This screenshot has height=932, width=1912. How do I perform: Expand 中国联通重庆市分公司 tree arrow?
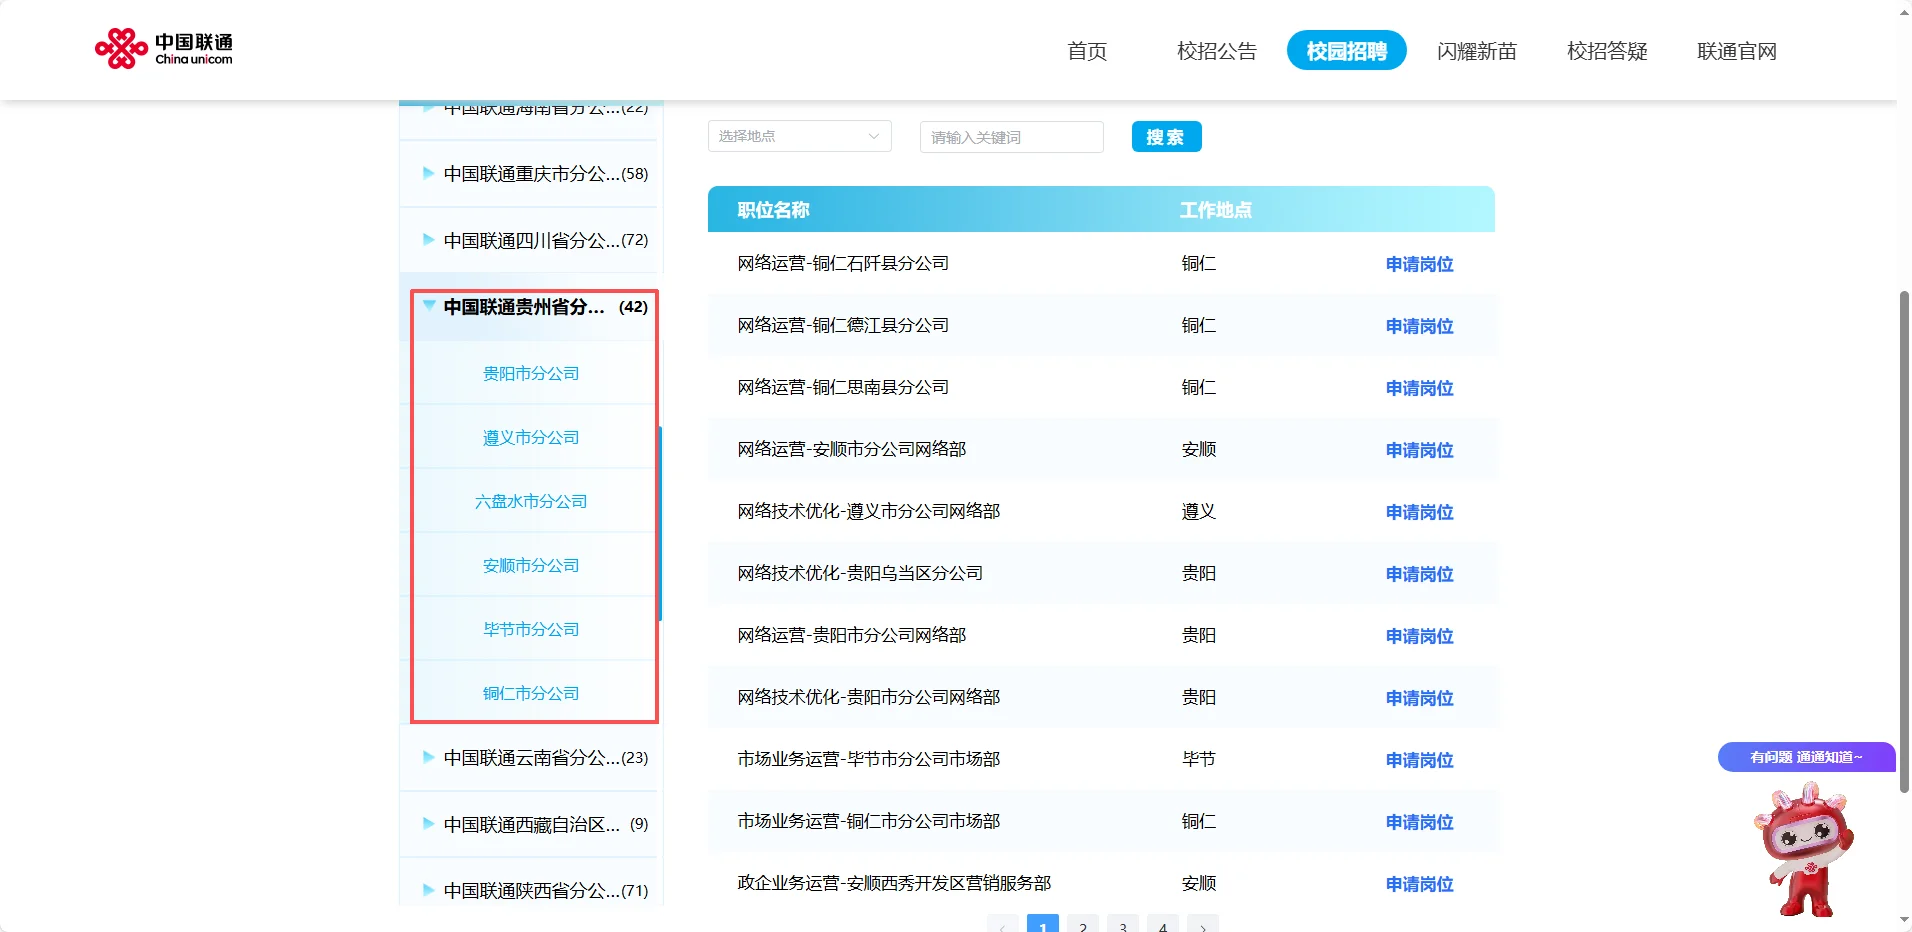pyautogui.click(x=428, y=173)
